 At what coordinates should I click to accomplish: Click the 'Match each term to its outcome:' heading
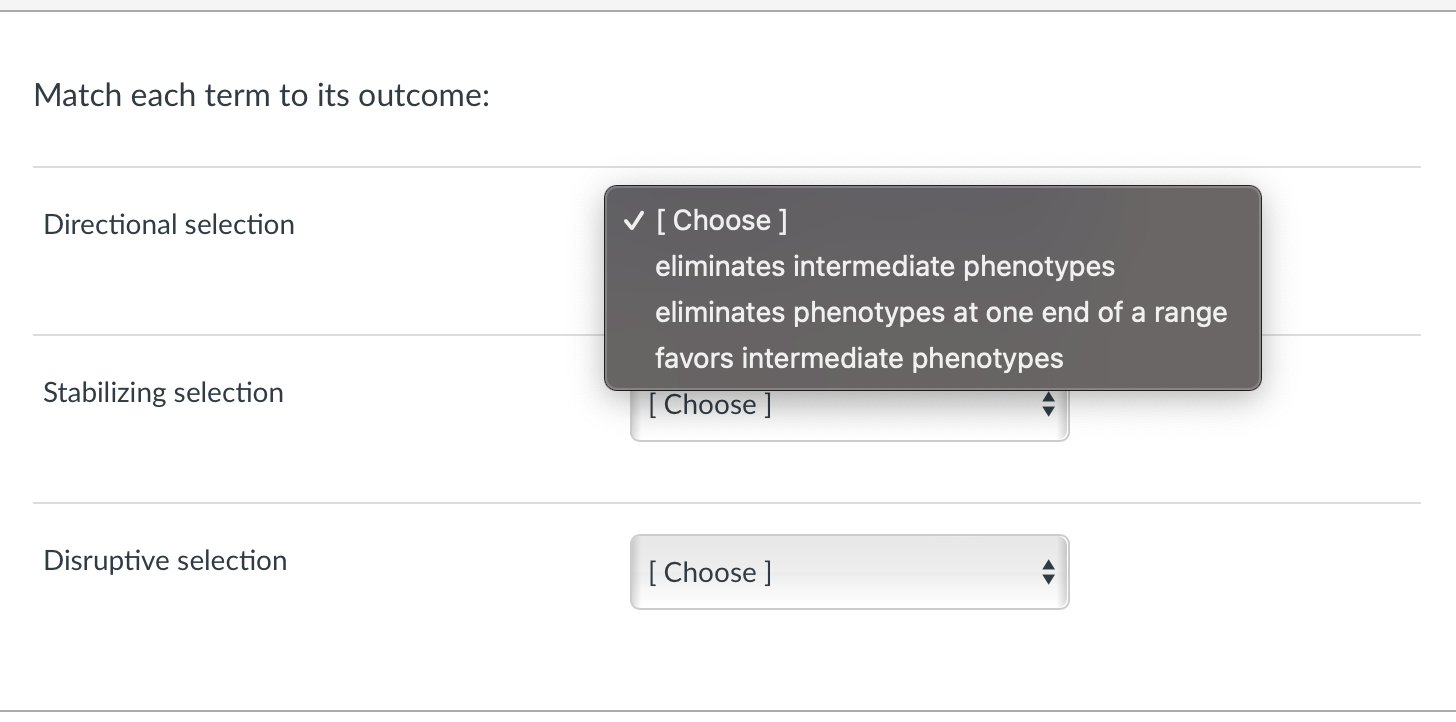260,95
